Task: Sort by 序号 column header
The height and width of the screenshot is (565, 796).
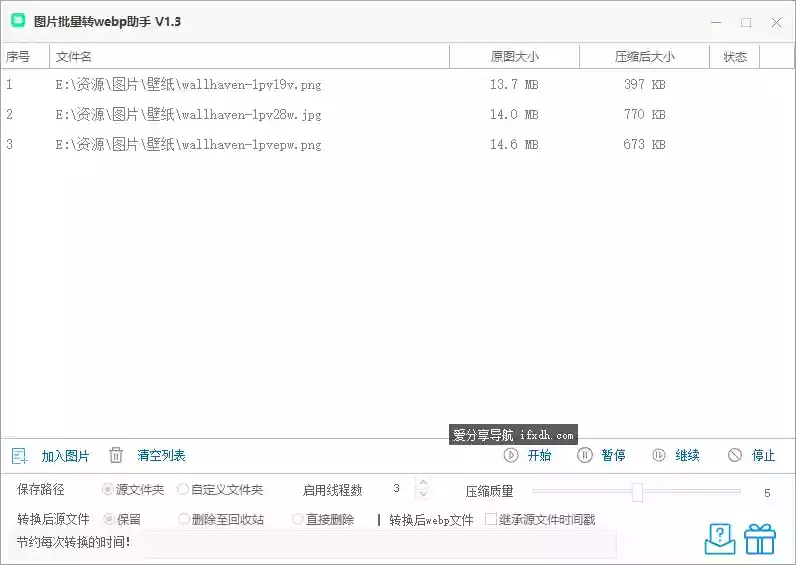Action: pos(25,56)
